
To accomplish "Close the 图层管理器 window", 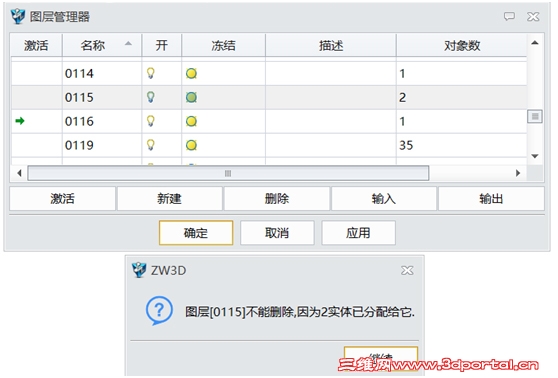I will click(533, 16).
